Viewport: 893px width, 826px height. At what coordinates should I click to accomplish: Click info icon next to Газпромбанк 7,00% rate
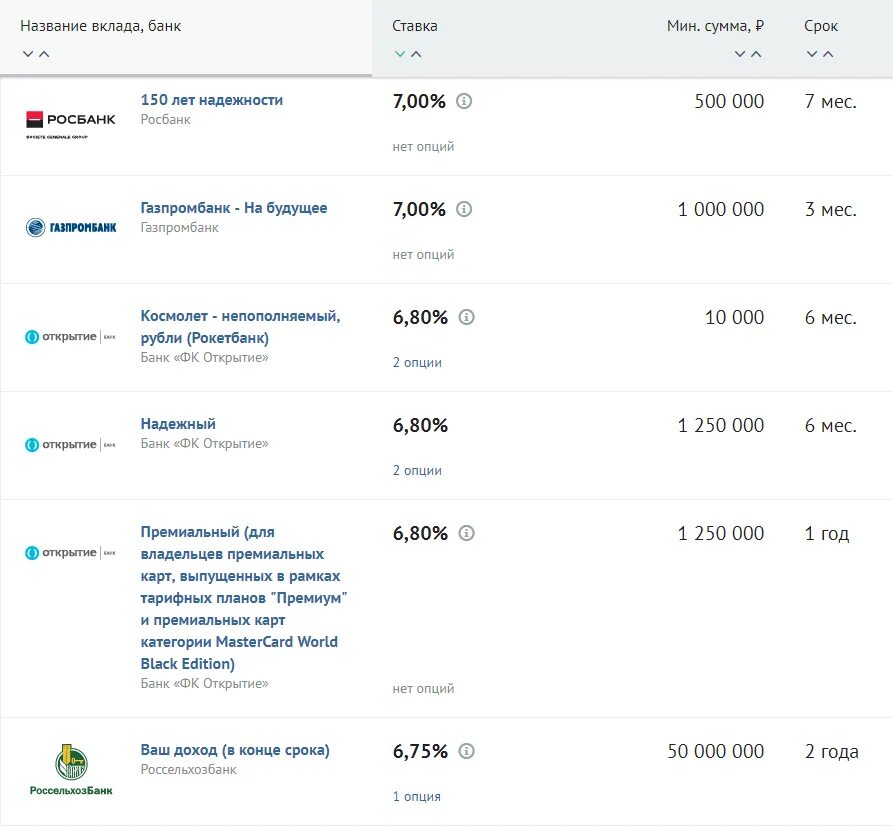464,209
